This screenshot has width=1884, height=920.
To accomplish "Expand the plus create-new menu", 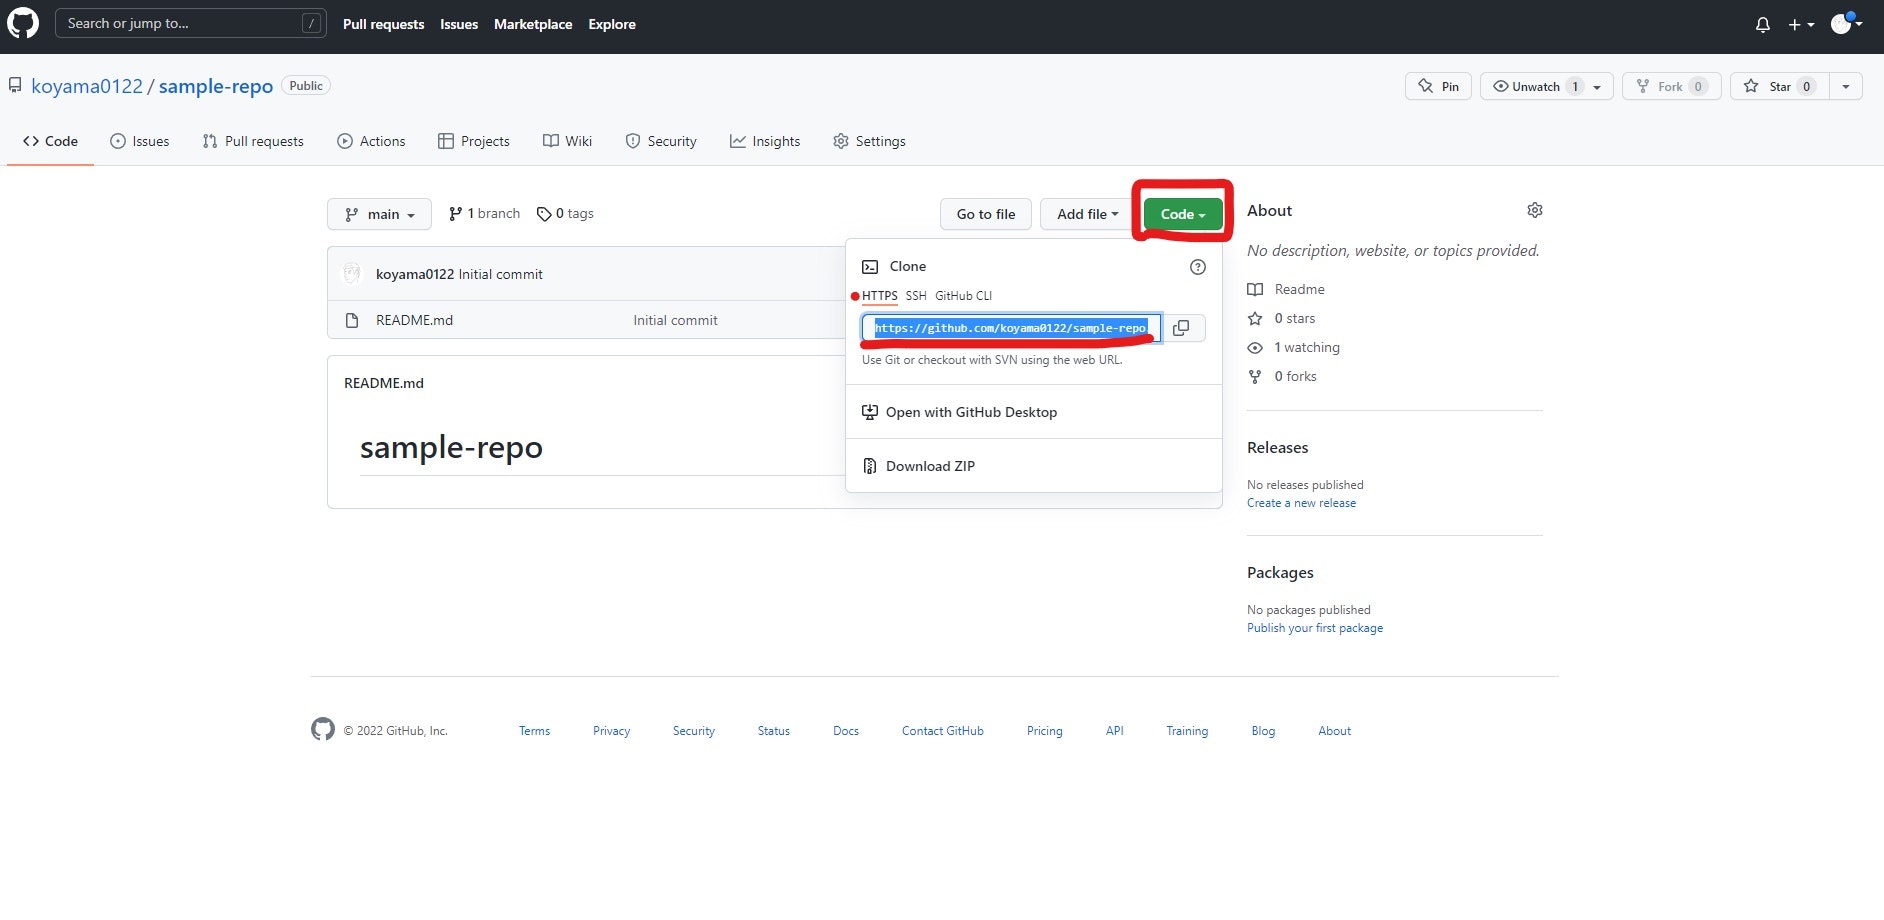I will point(1801,25).
